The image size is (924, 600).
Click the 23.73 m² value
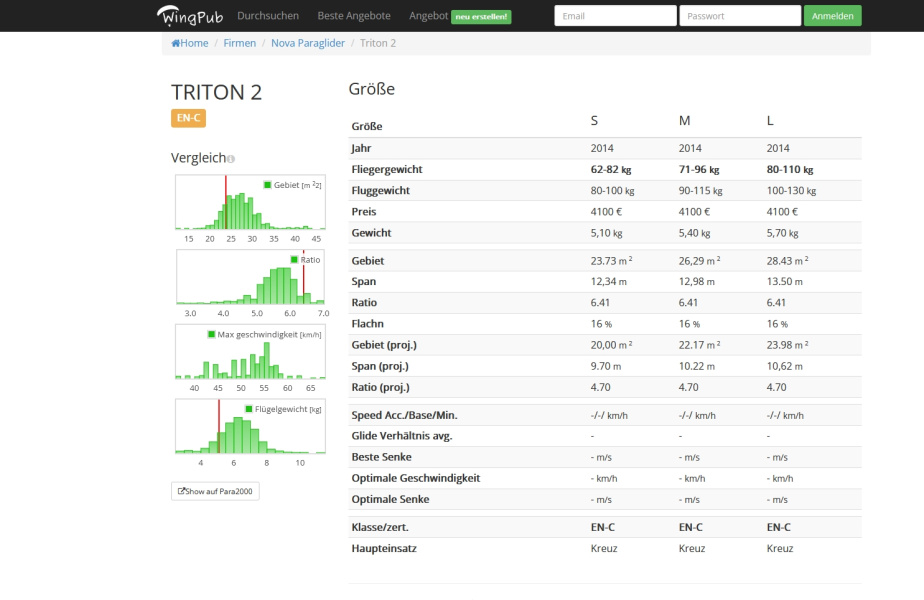[611, 261]
